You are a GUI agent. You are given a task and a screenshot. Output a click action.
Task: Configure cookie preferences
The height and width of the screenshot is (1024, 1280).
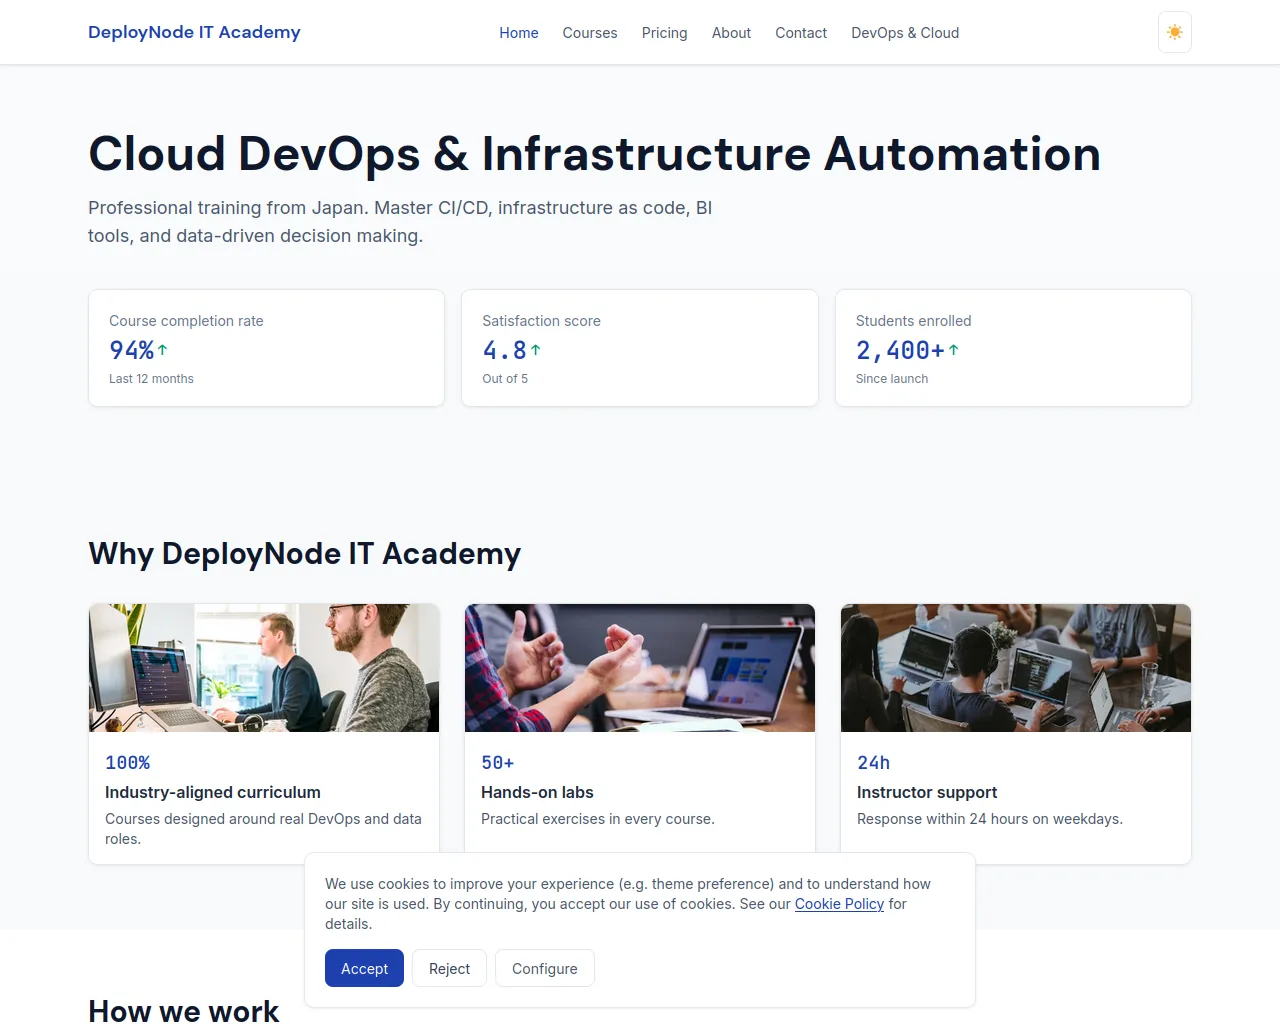545,968
